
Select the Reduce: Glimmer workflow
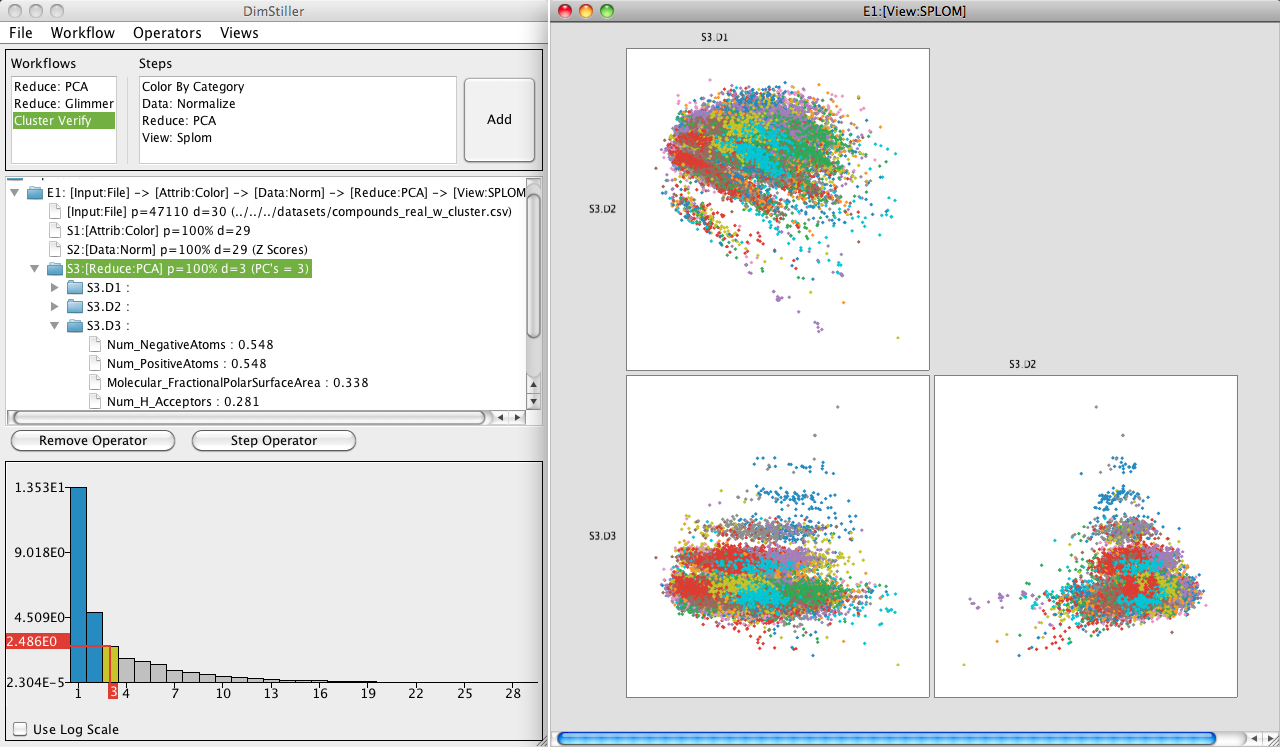click(x=63, y=104)
